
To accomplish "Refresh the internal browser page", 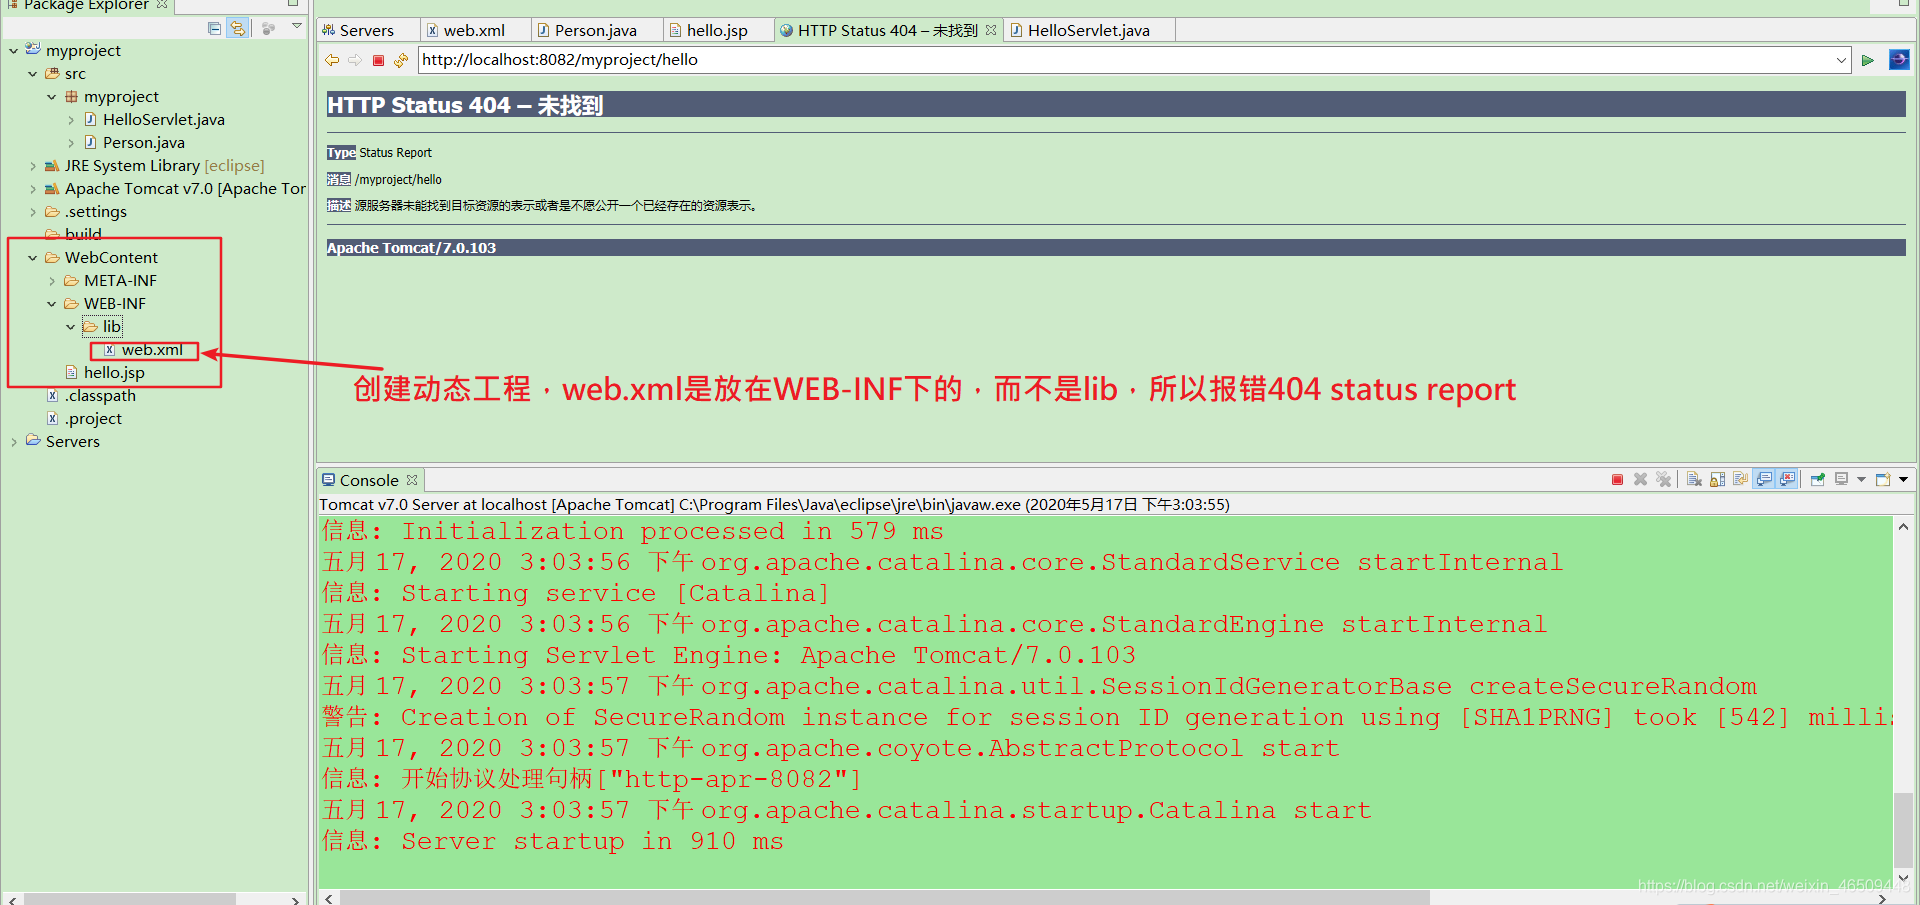I will [x=401, y=60].
